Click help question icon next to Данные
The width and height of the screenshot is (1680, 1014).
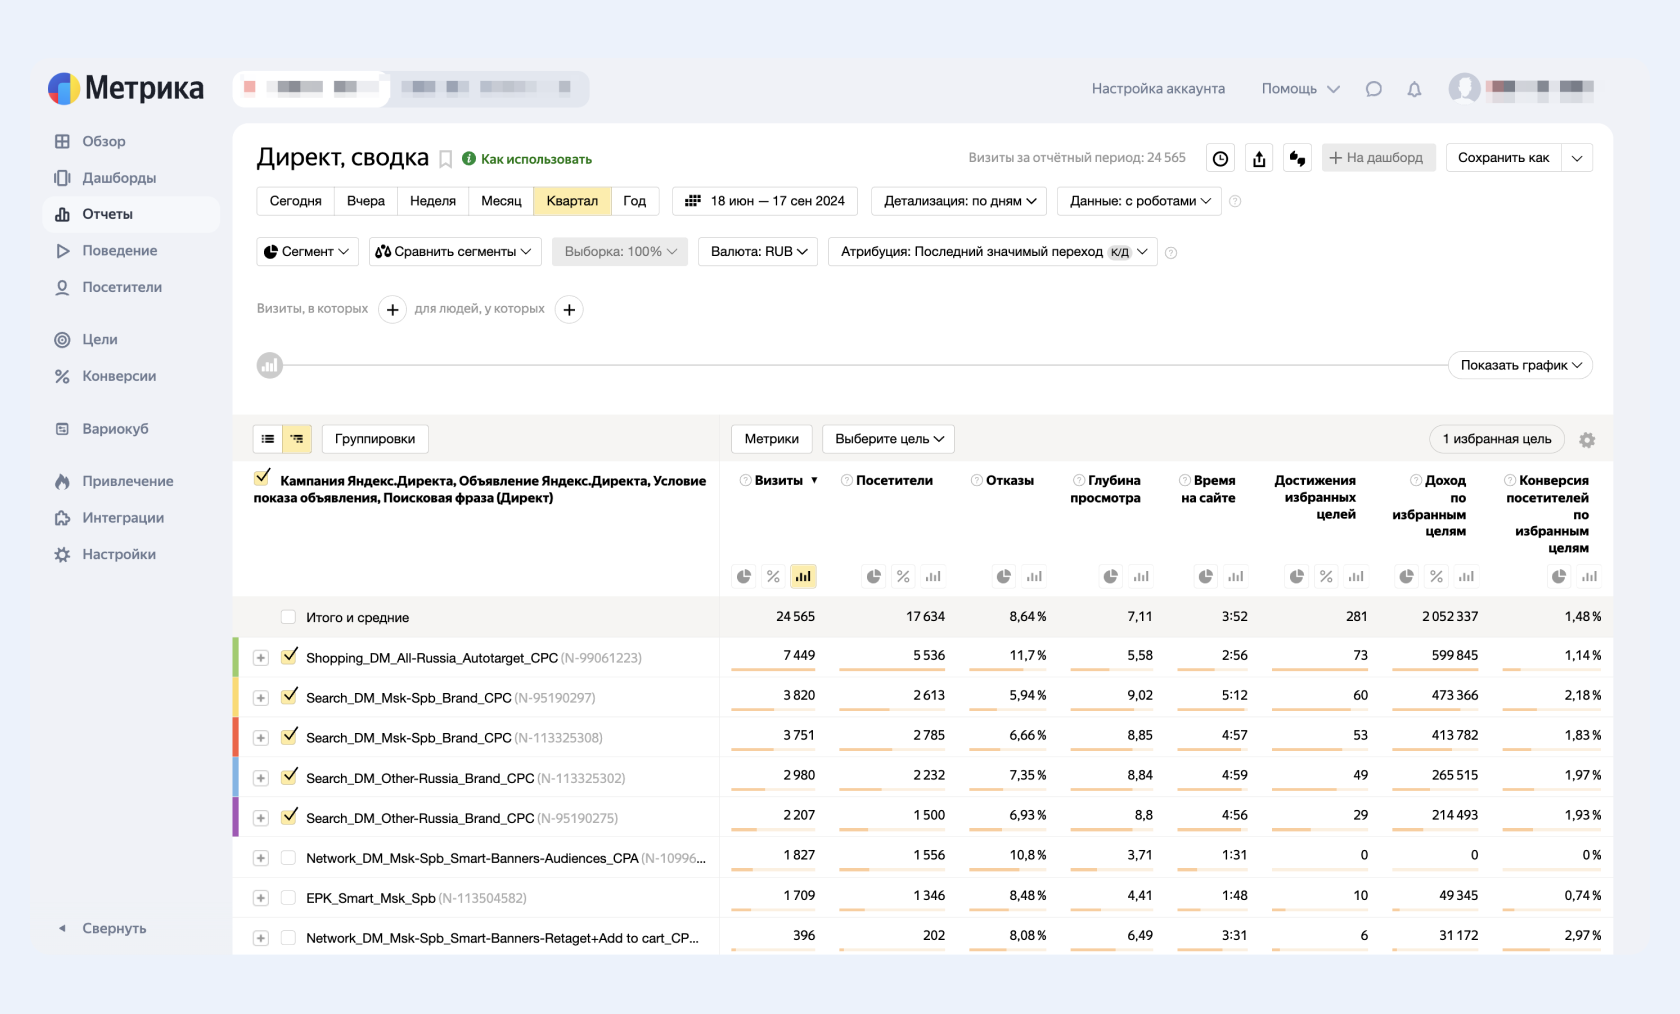pyautogui.click(x=1235, y=201)
